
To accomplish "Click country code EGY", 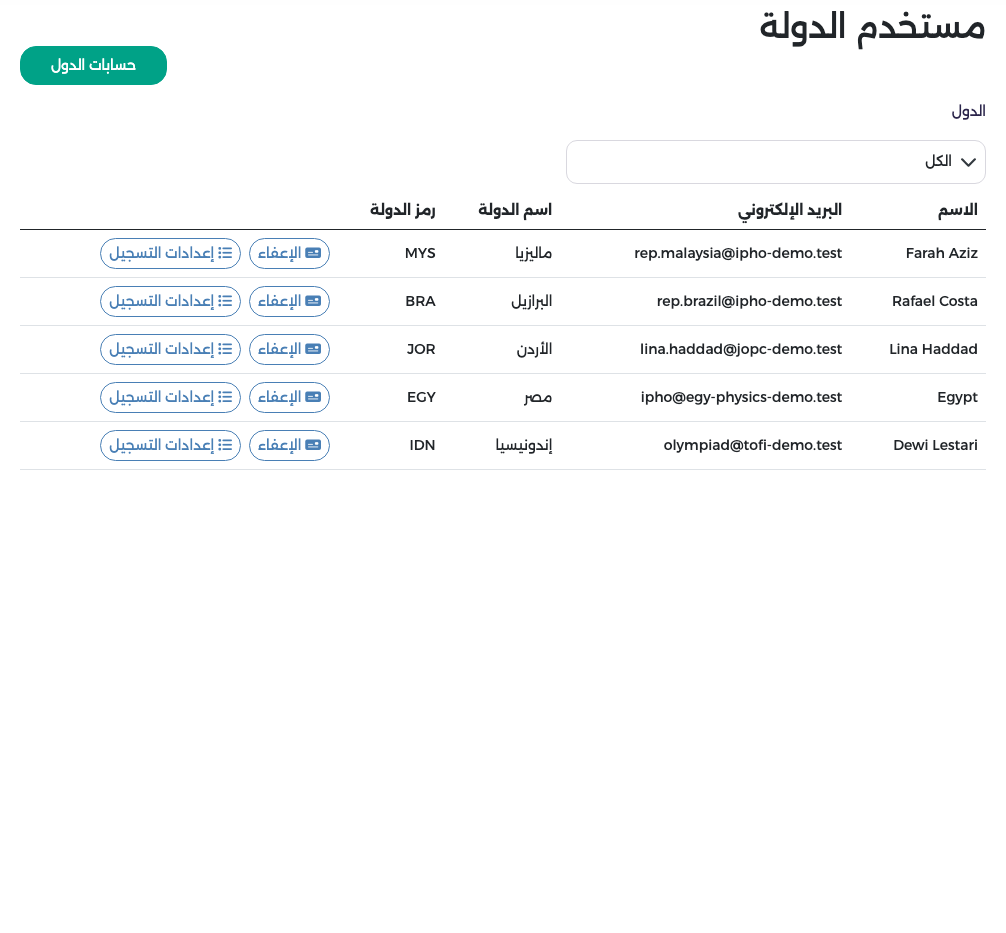I will point(422,398).
